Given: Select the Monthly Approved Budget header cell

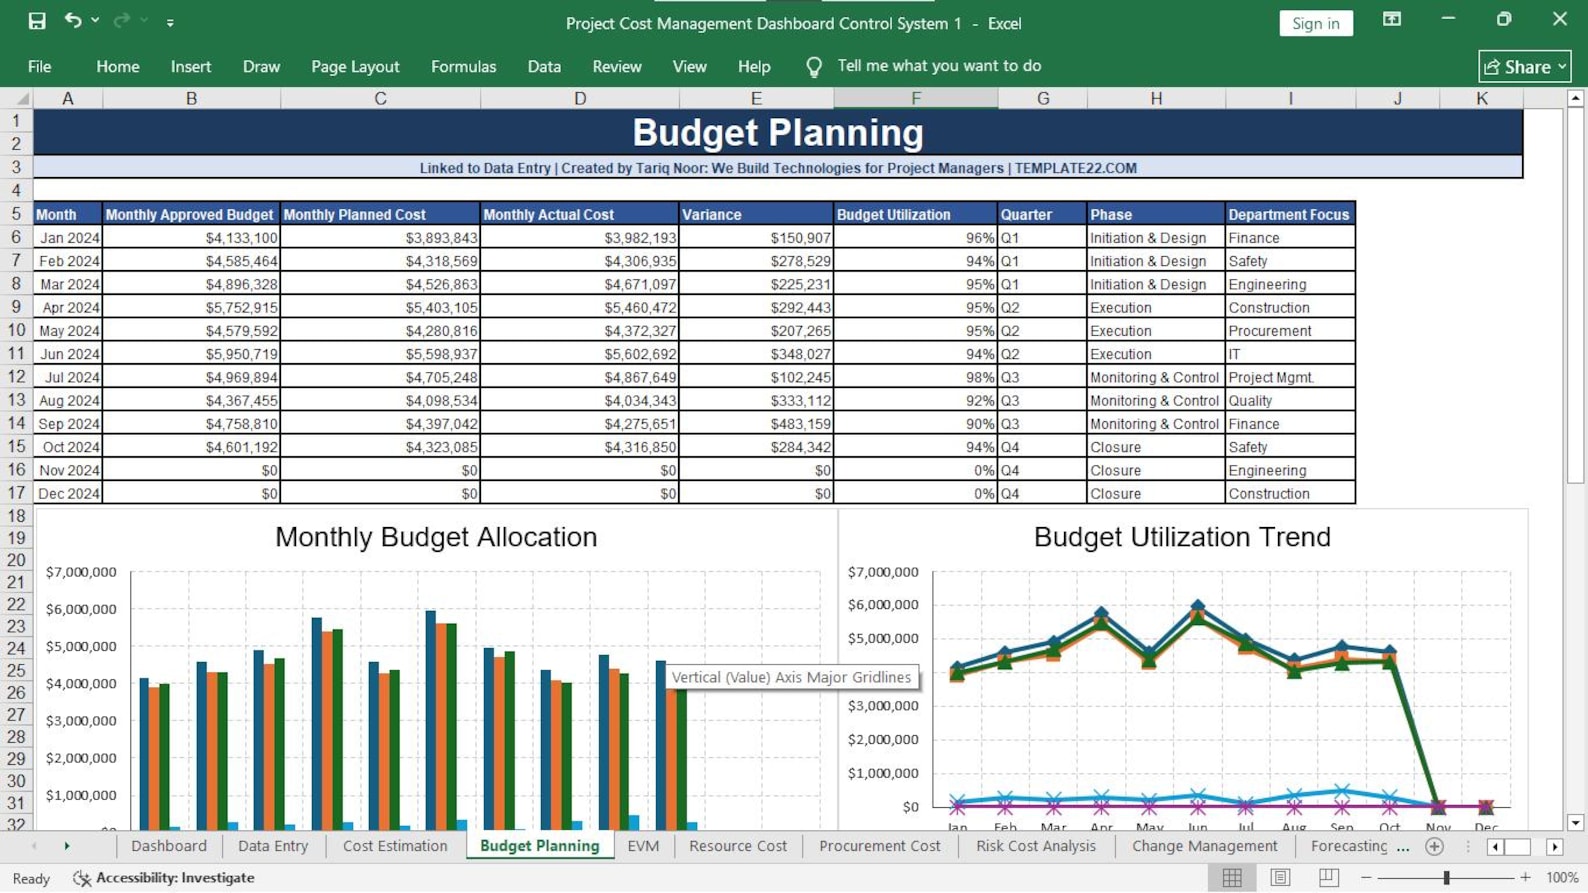Looking at the screenshot, I should coord(191,214).
